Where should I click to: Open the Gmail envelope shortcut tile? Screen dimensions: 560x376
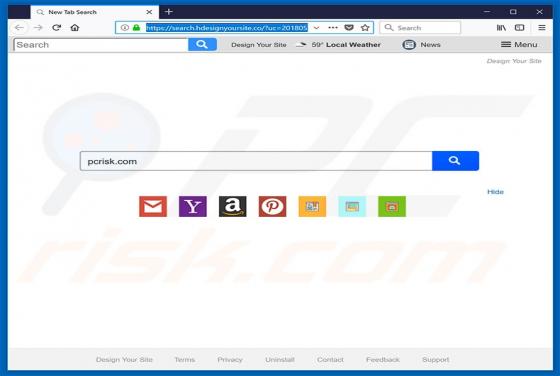pos(153,206)
